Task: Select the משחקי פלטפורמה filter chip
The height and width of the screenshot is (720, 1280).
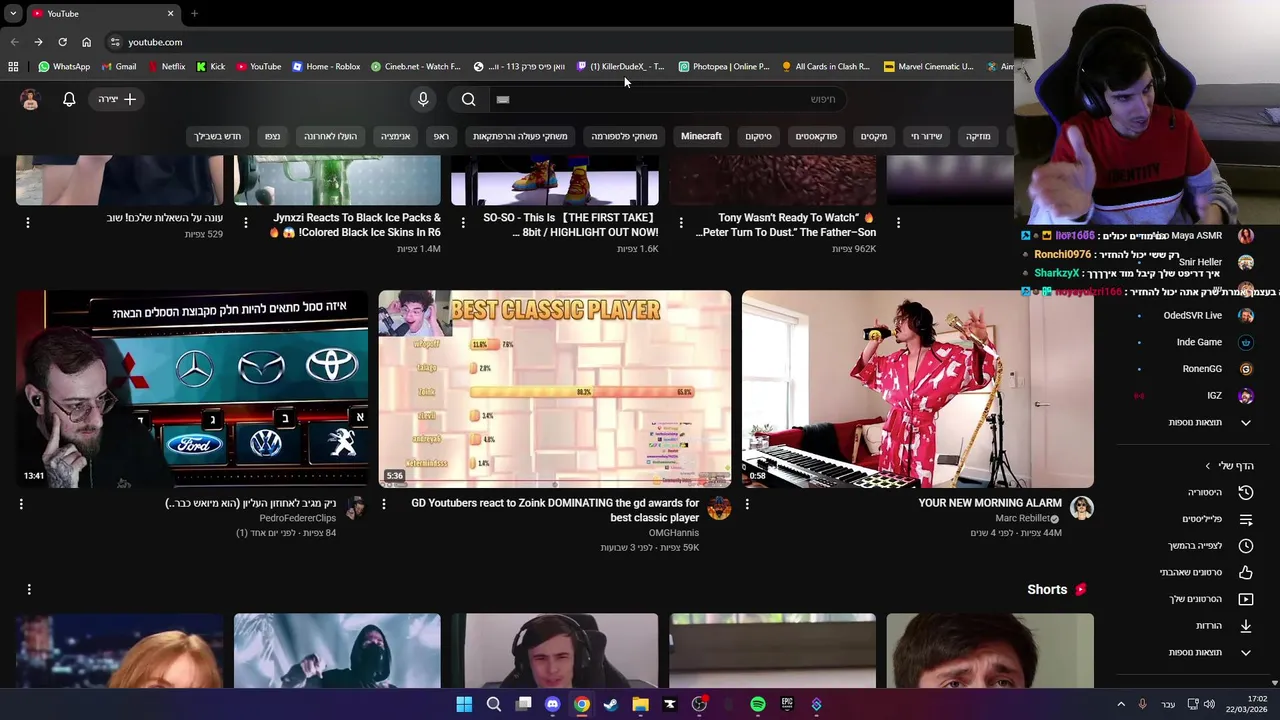Action: coord(624,136)
